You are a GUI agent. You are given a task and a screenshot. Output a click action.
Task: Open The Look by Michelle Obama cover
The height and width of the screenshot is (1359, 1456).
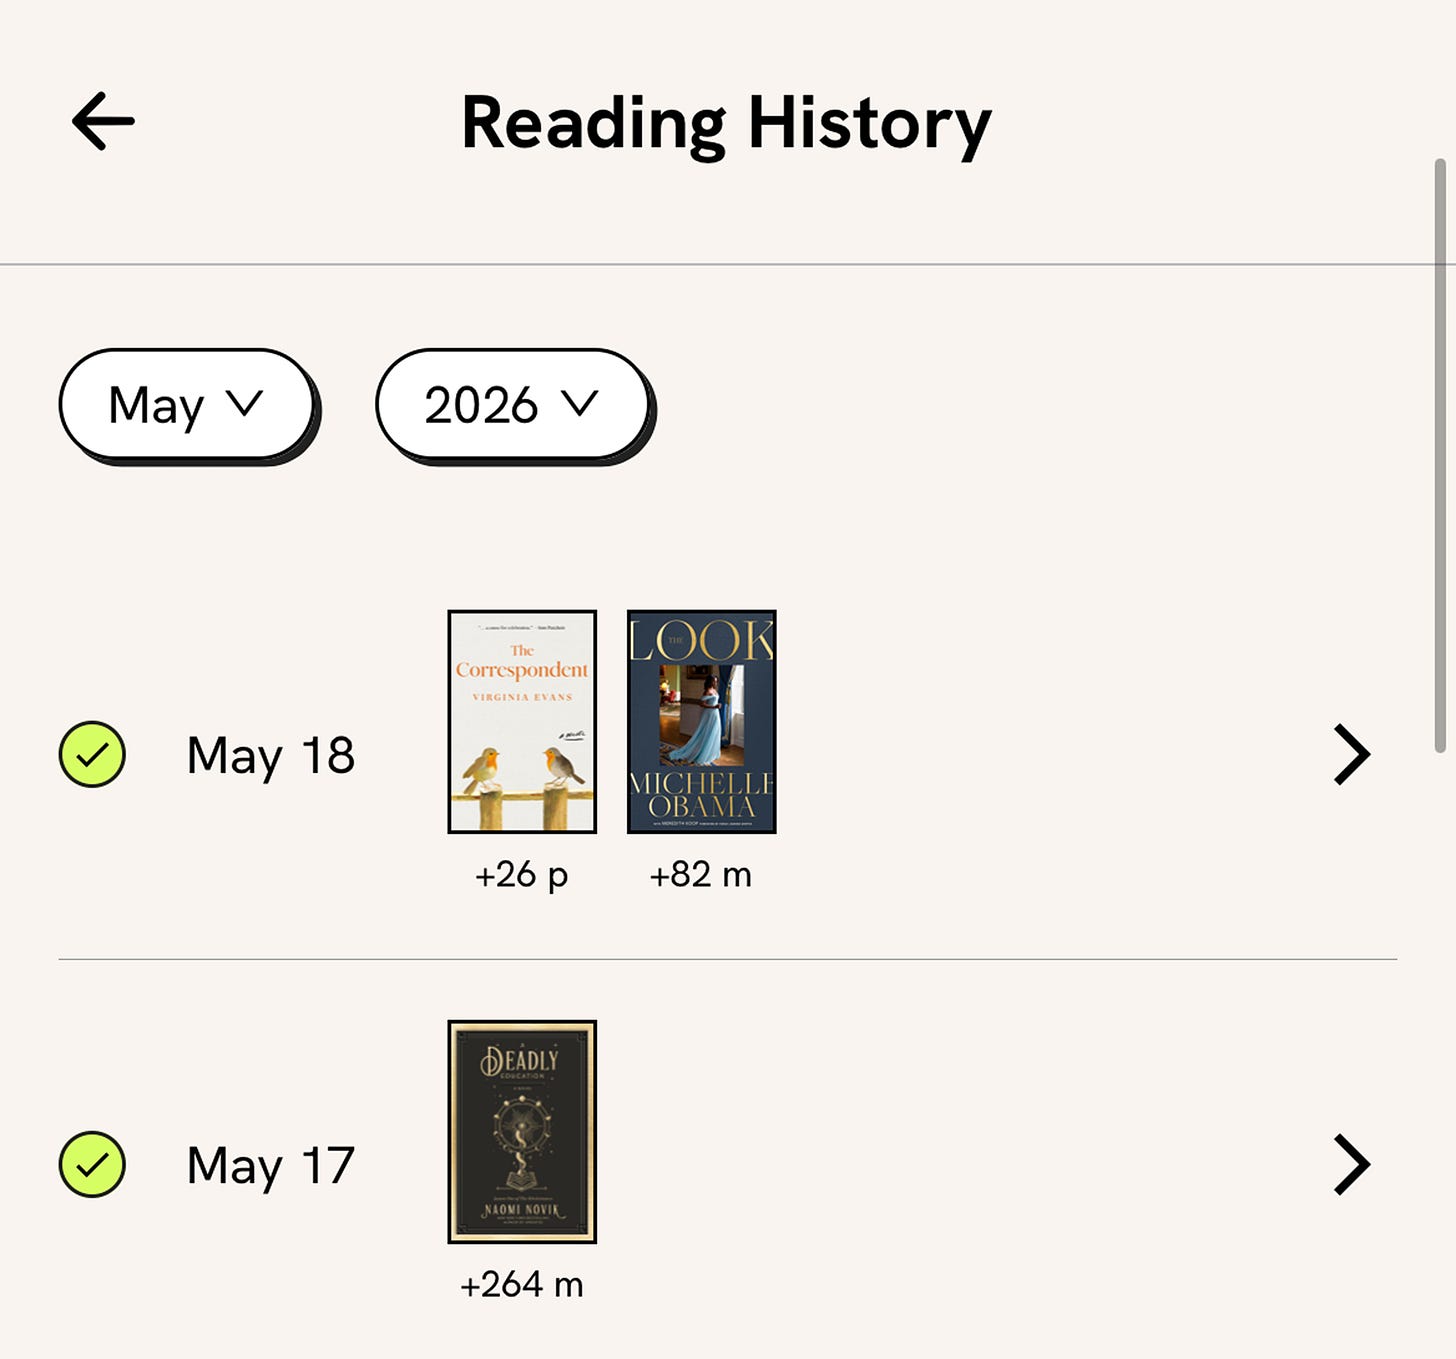tap(702, 722)
